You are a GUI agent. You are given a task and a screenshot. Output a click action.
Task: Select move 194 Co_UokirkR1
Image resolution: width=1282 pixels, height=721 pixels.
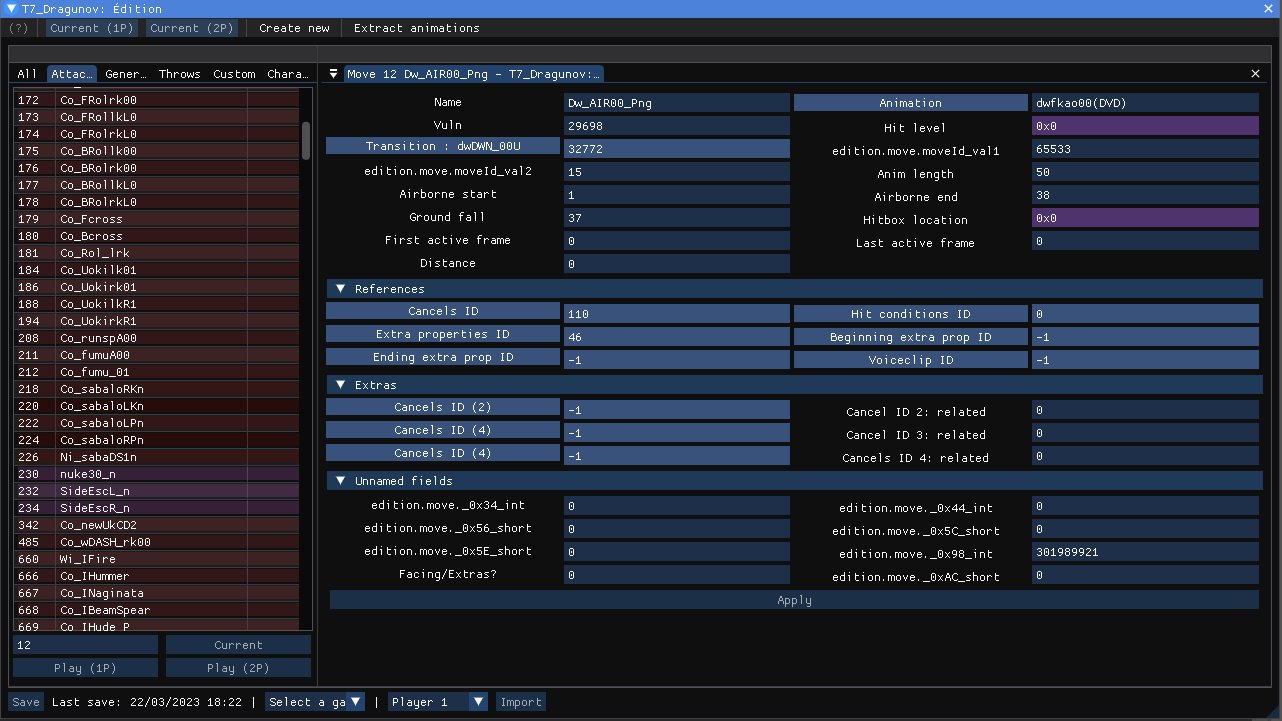156,321
